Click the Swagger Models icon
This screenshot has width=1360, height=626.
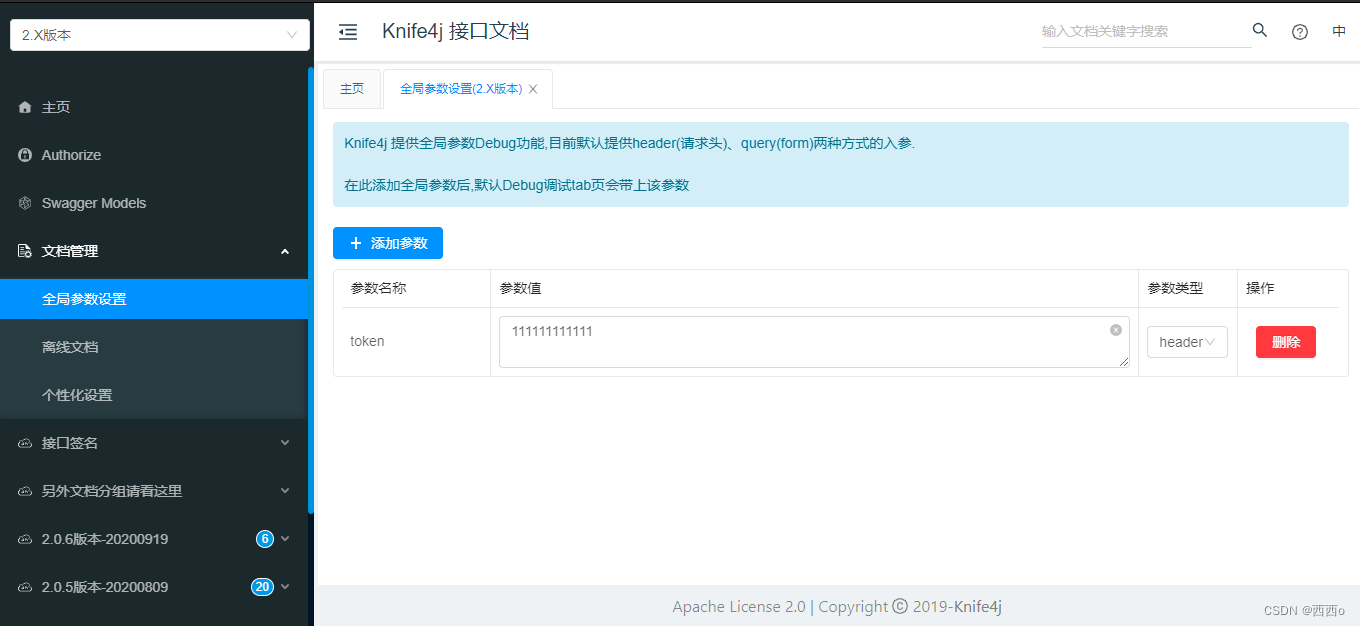[x=25, y=202]
